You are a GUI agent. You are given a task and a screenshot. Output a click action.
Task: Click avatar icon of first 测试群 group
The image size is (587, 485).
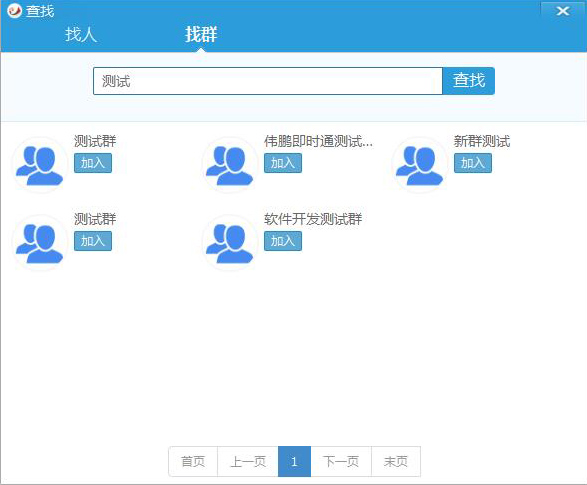point(40,165)
